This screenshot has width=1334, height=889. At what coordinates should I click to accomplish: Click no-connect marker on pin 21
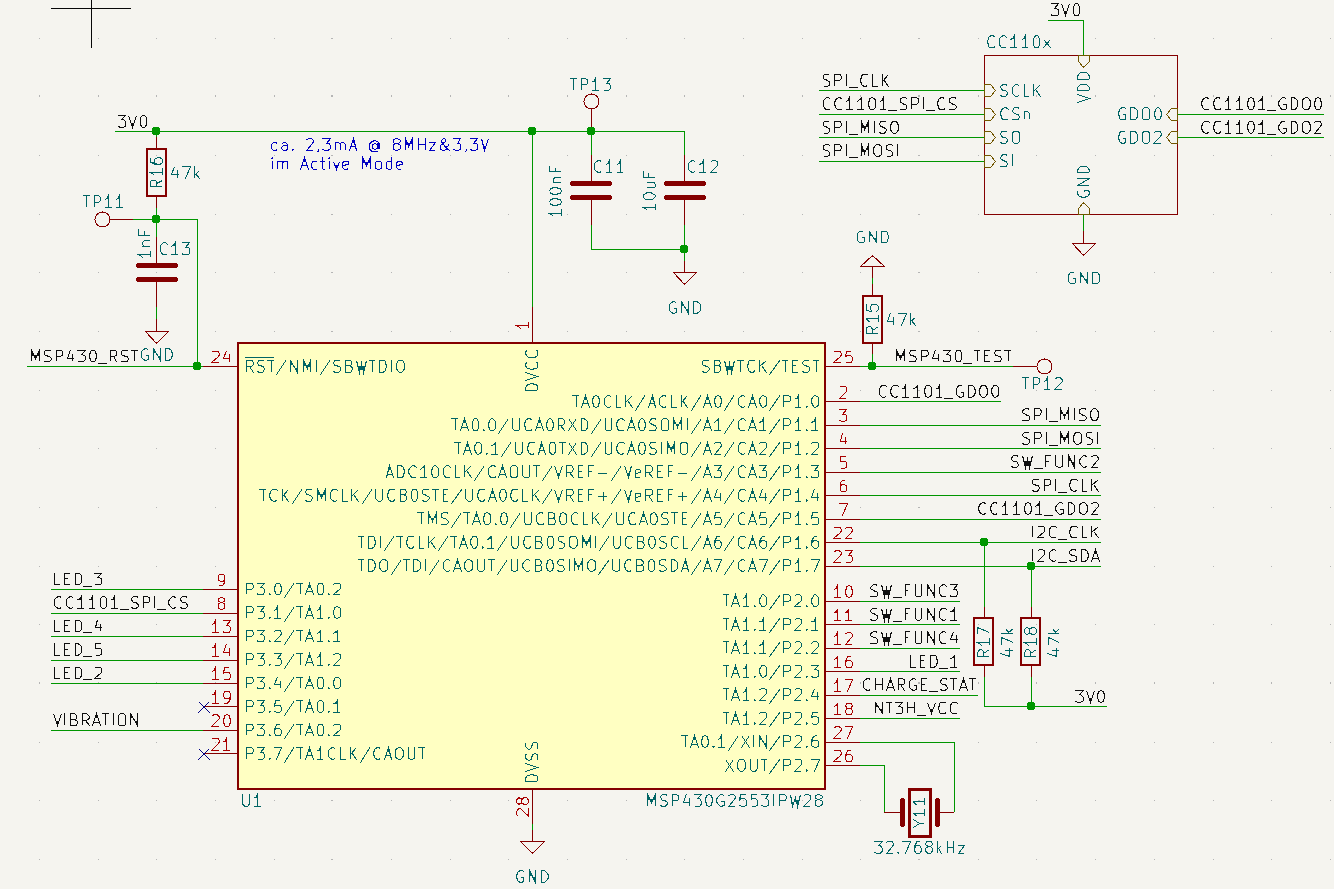(x=204, y=754)
